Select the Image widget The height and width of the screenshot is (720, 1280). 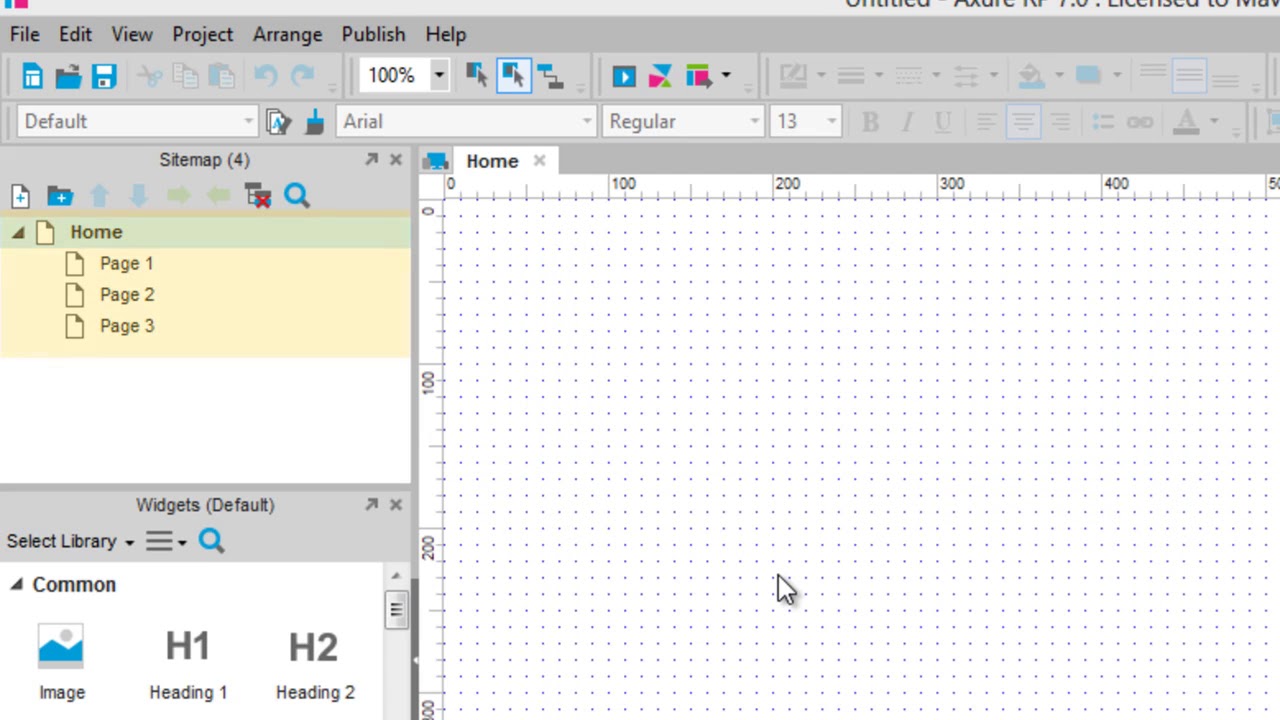coord(61,661)
